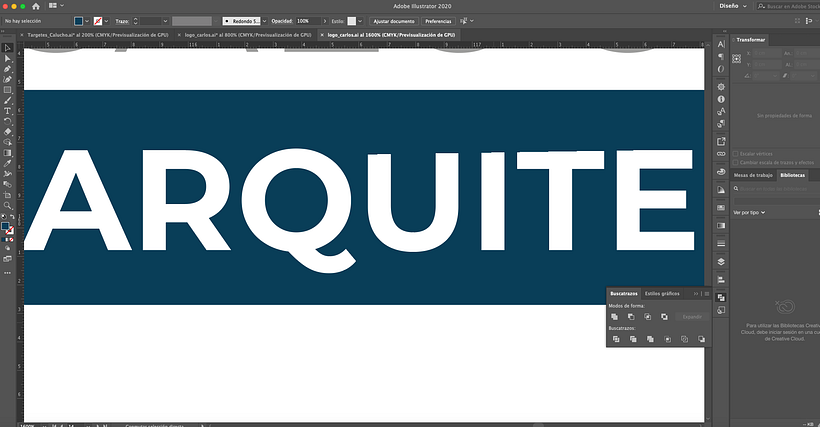Screen dimensions: 820x427
Task: Click the Opacidad value field
Action: pyautogui.click(x=309, y=21)
